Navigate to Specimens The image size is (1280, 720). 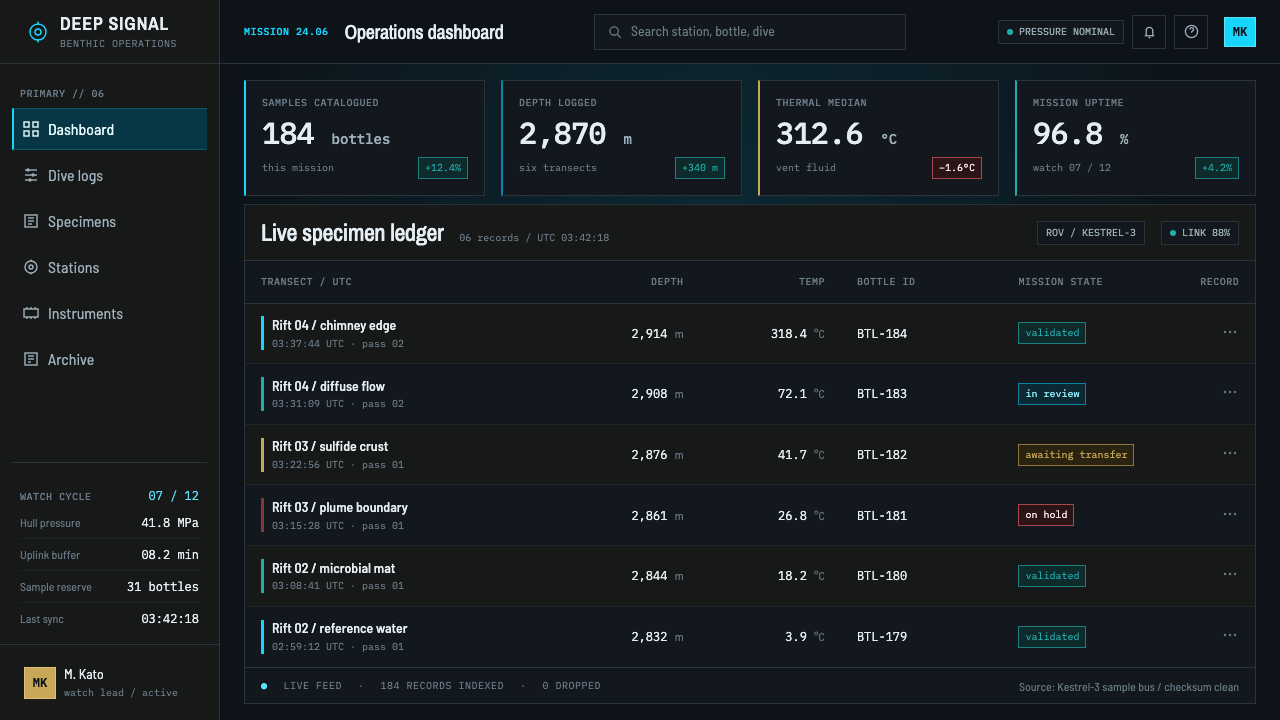[110, 221]
